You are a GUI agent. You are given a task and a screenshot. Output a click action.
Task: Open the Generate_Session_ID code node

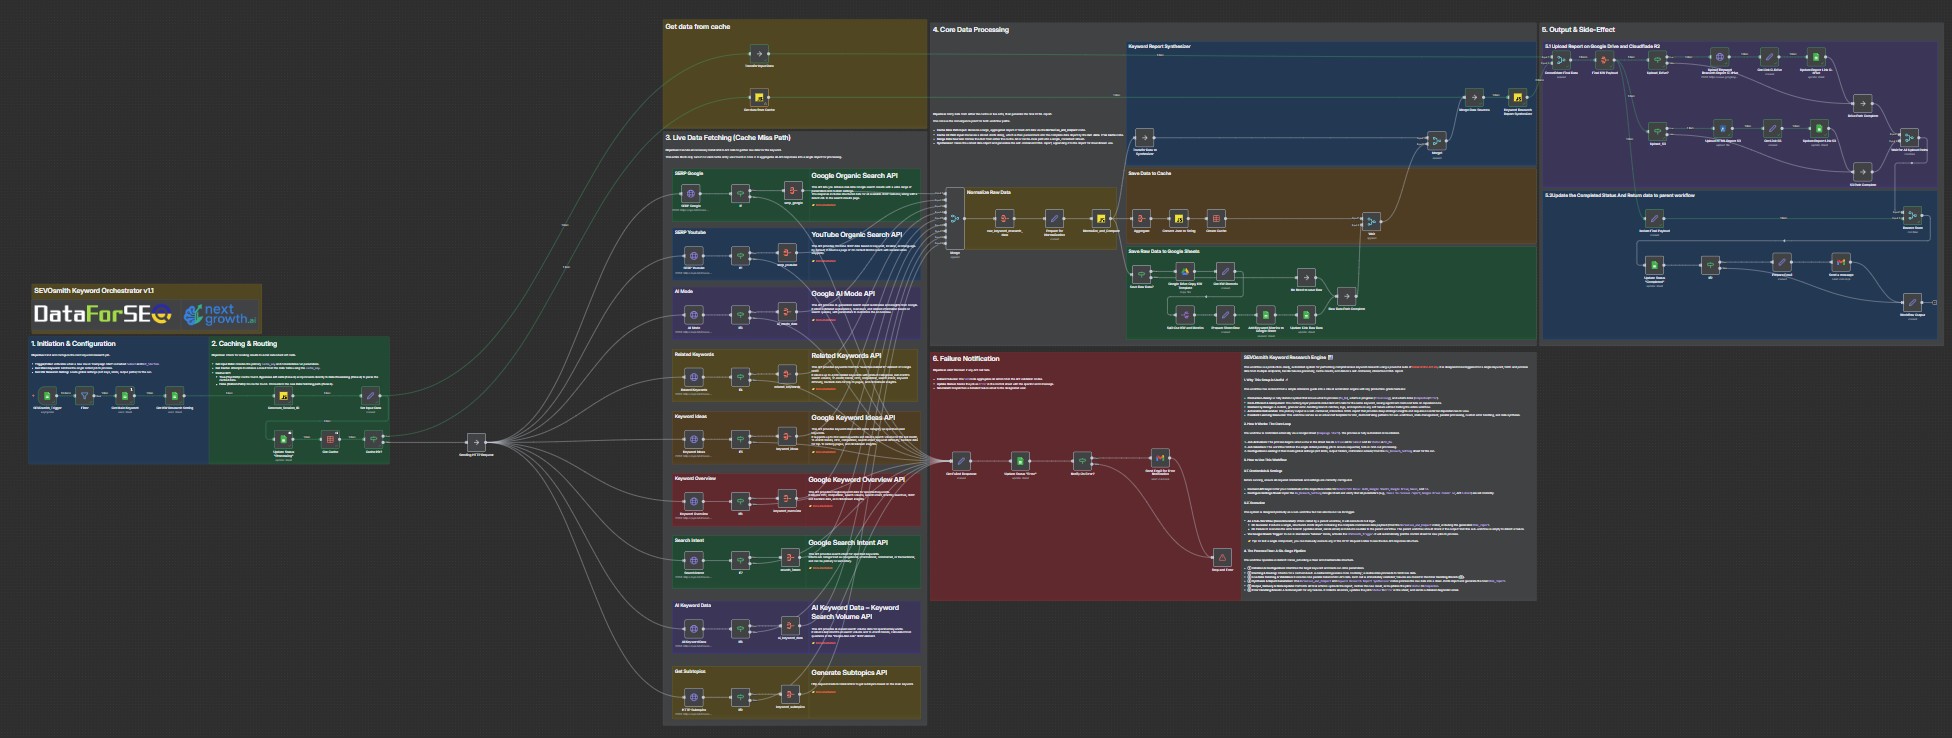pyautogui.click(x=283, y=397)
